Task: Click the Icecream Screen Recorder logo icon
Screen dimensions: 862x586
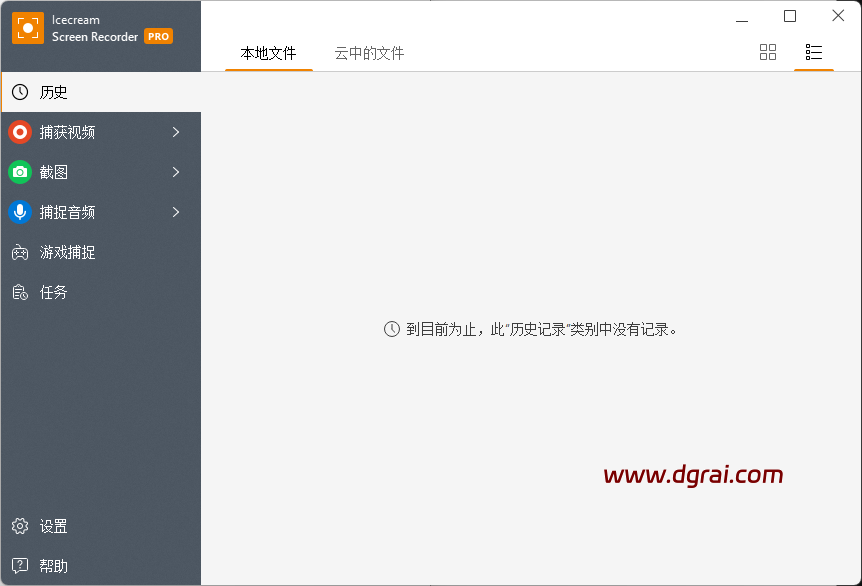Action: click(x=27, y=27)
